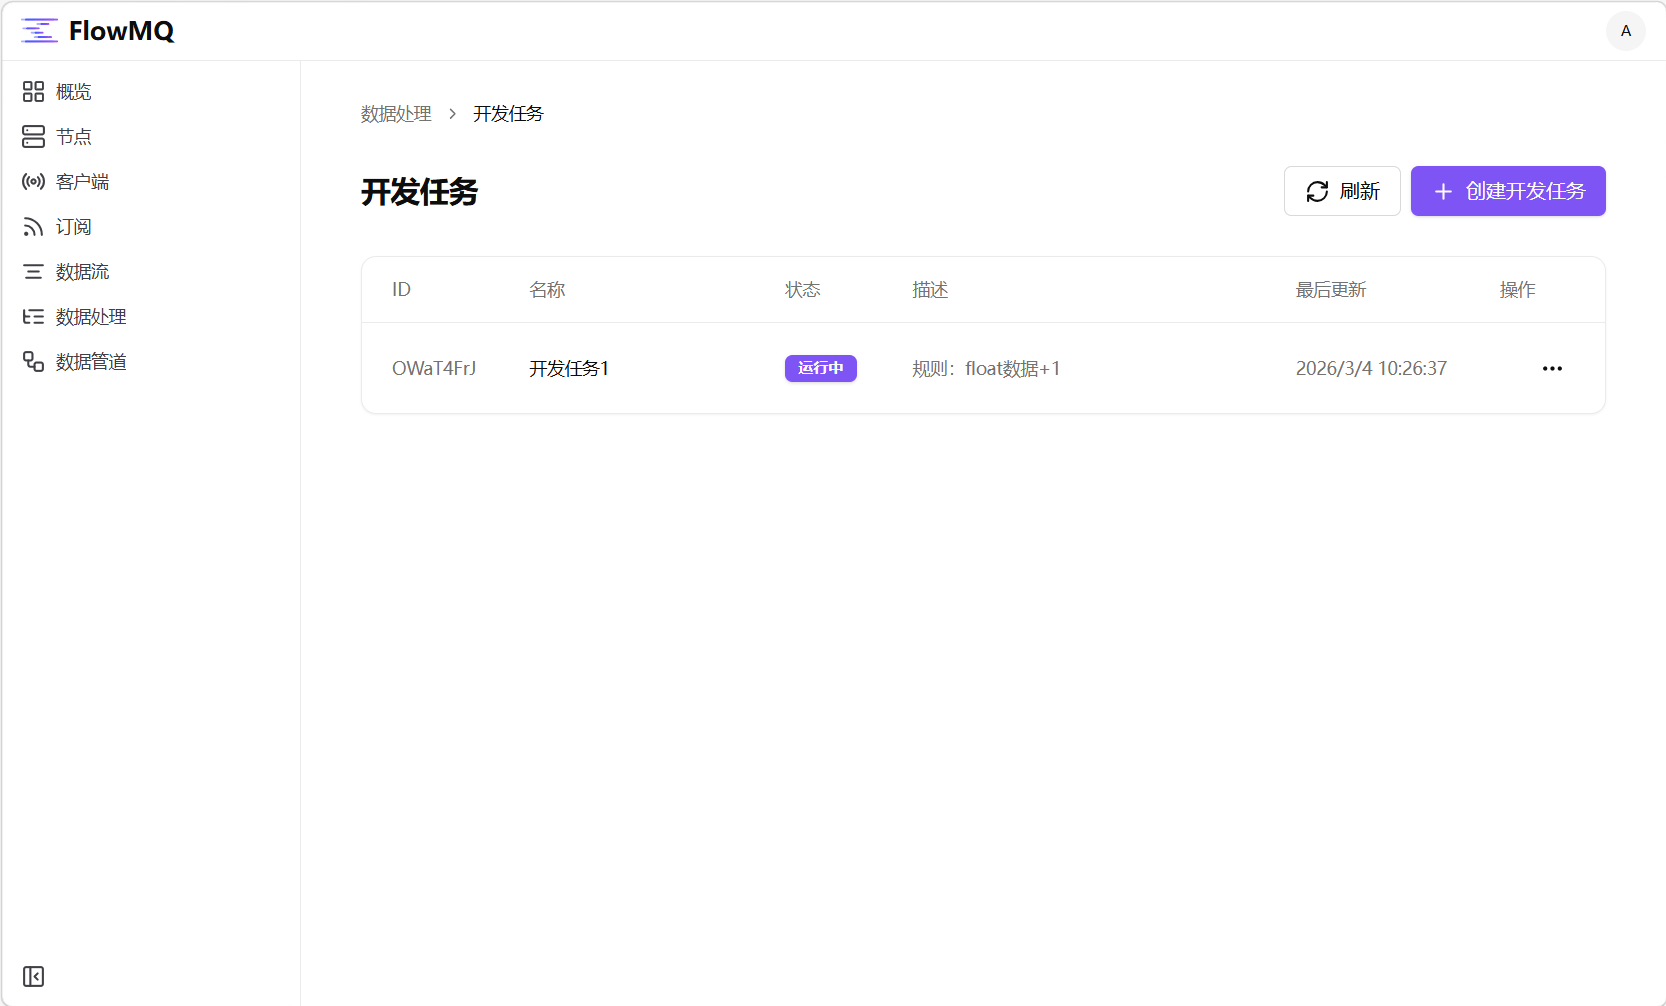Open the 订阅 subscriptions feed icon

click(x=33, y=226)
